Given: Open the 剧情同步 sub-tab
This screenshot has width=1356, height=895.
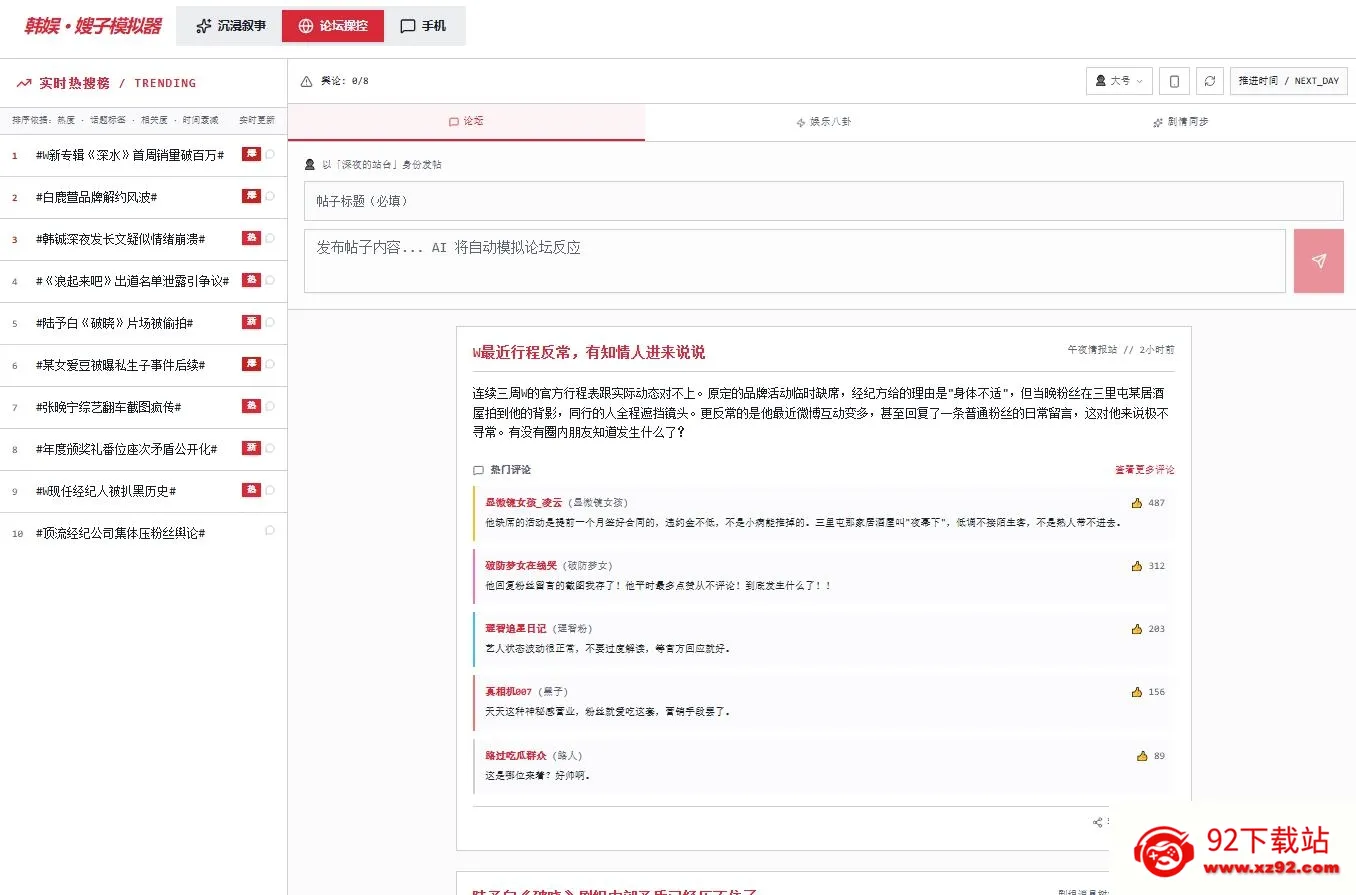Looking at the screenshot, I should [1179, 122].
